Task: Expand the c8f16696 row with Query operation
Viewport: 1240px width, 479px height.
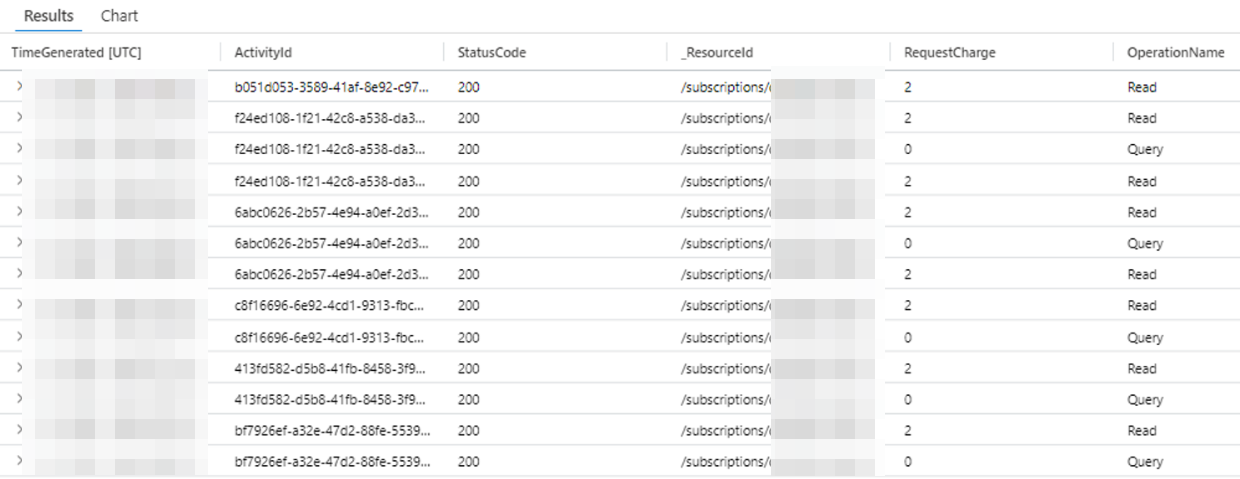Action: pyautogui.click(x=18, y=337)
